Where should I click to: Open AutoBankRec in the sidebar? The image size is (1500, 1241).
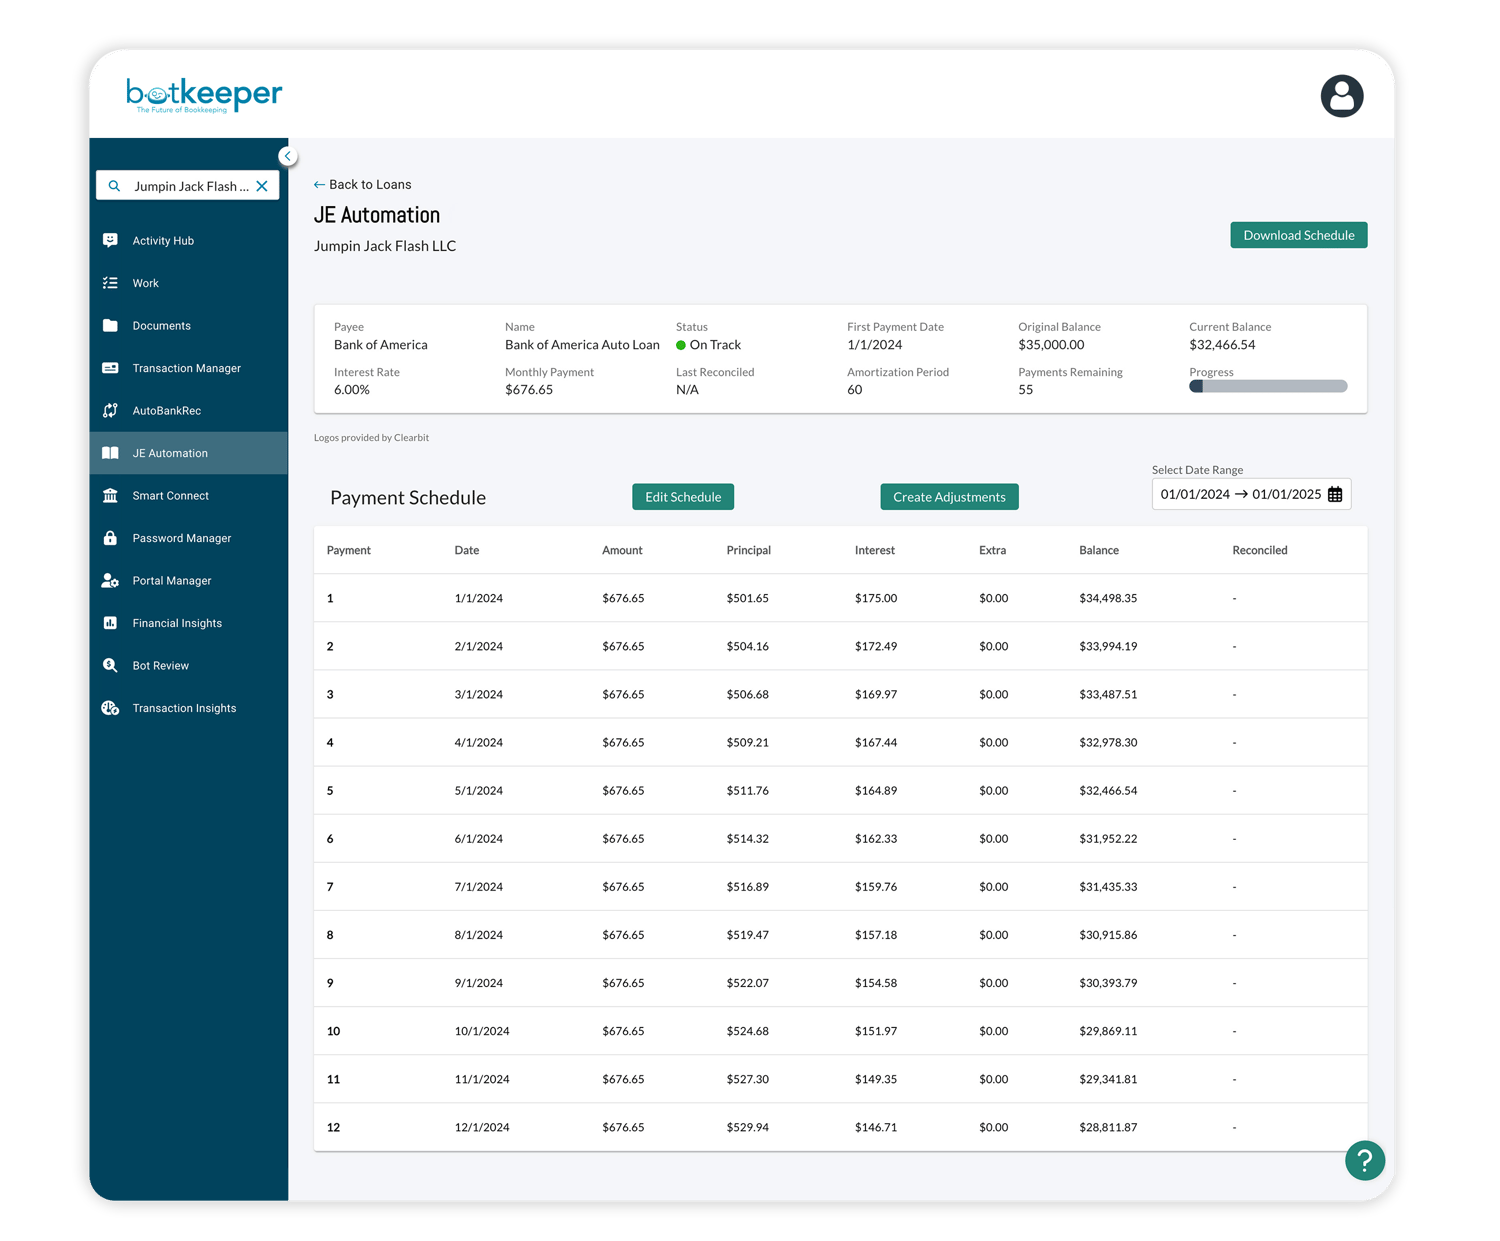click(168, 410)
